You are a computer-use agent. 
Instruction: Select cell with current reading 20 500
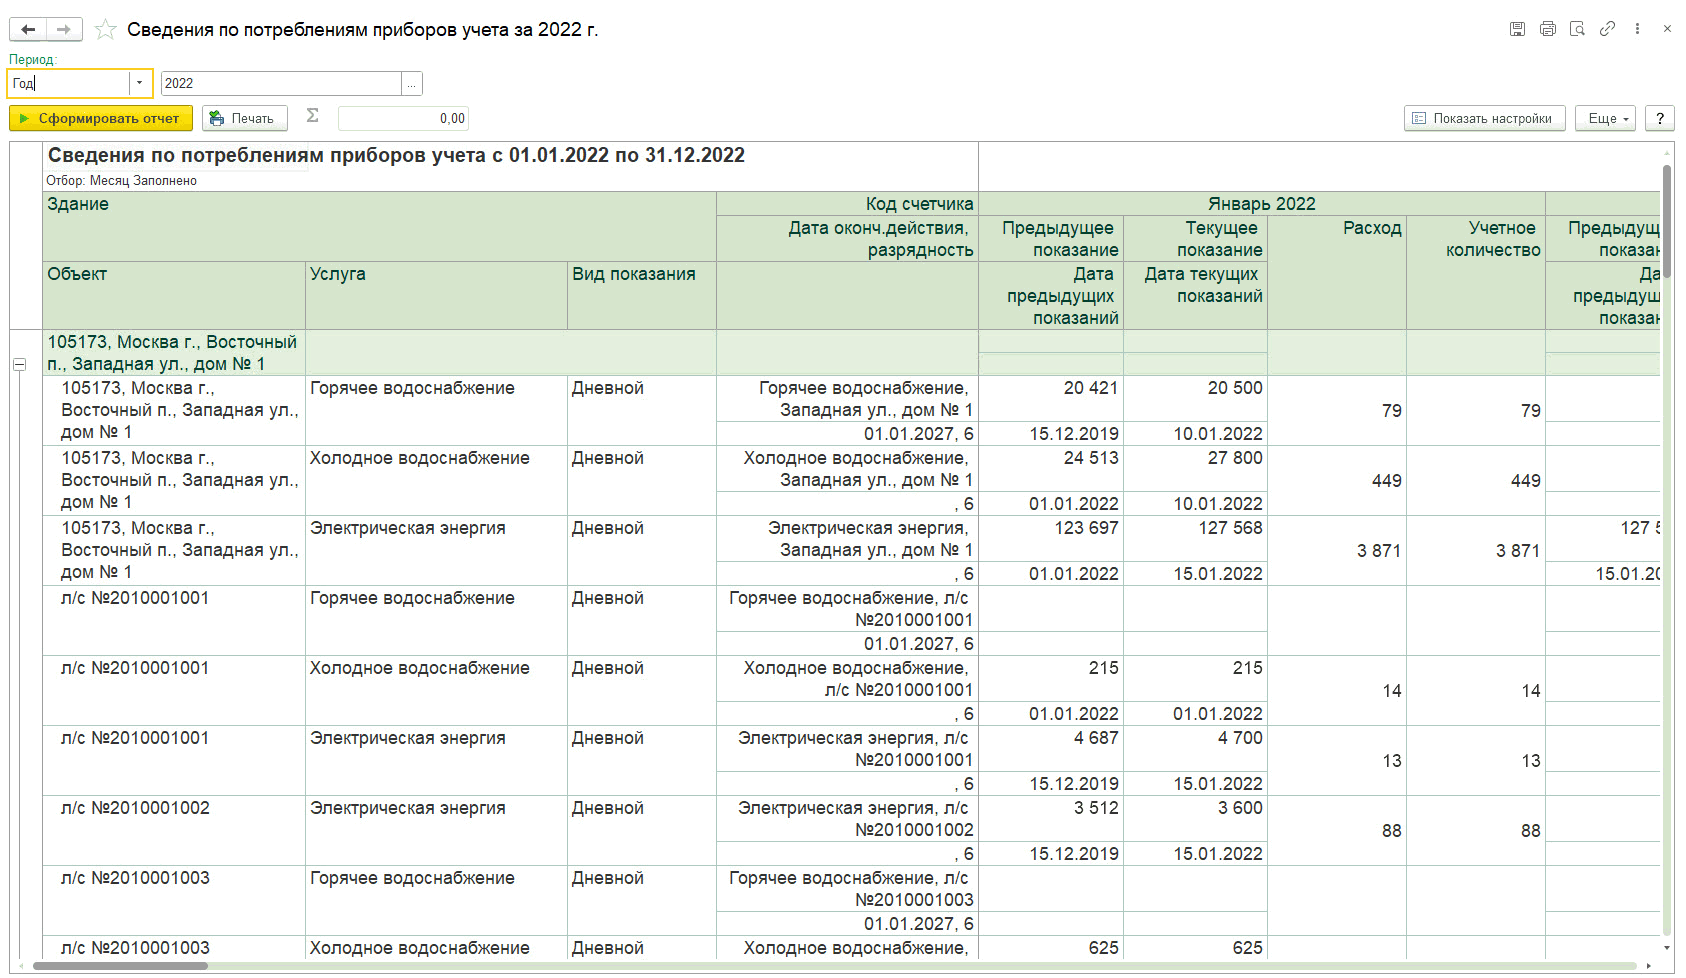point(1195,398)
